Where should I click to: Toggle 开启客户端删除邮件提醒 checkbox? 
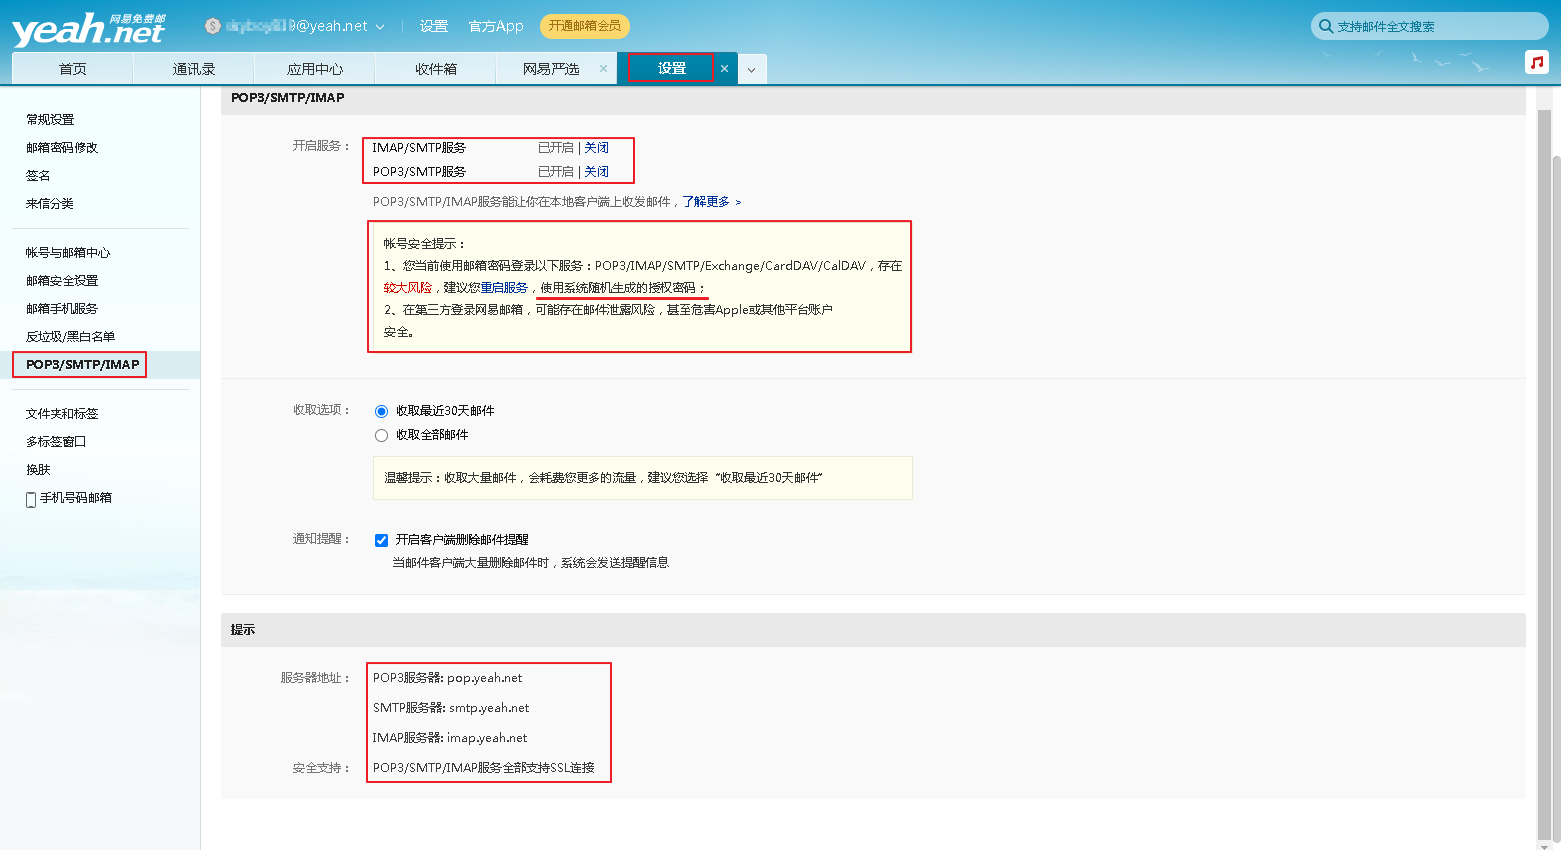pos(381,540)
